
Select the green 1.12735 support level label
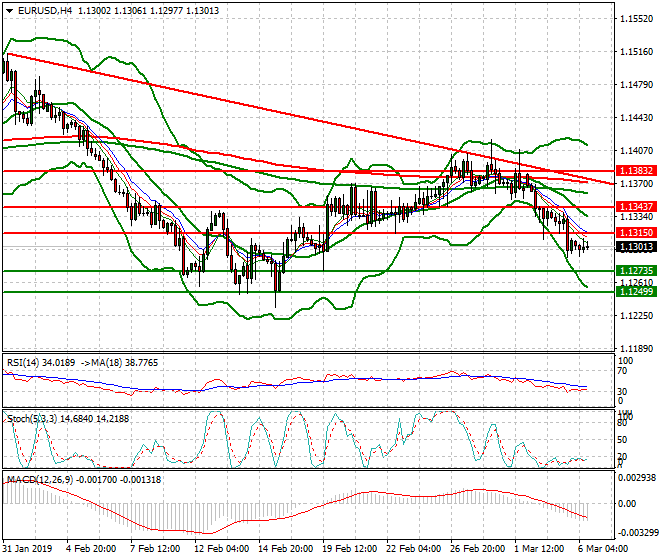[x=636, y=271]
